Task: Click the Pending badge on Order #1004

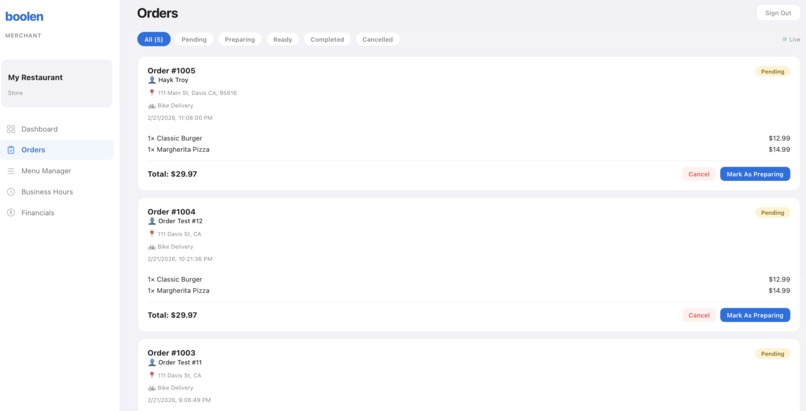Action: pos(772,213)
